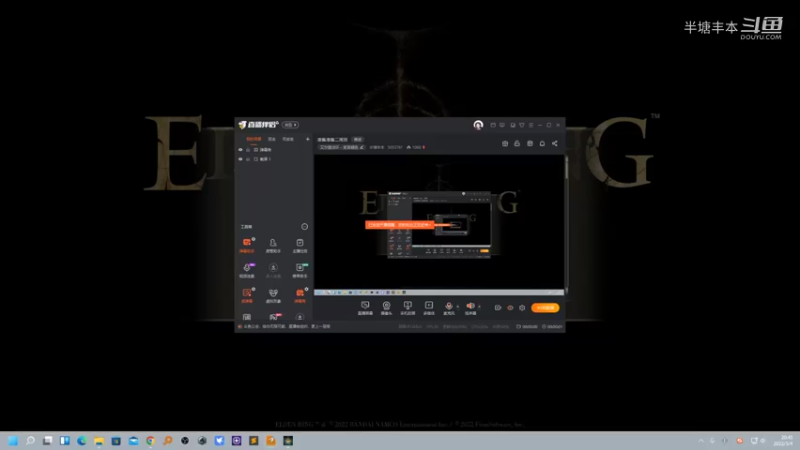Show hidden system tray icons chevron

tap(701, 441)
